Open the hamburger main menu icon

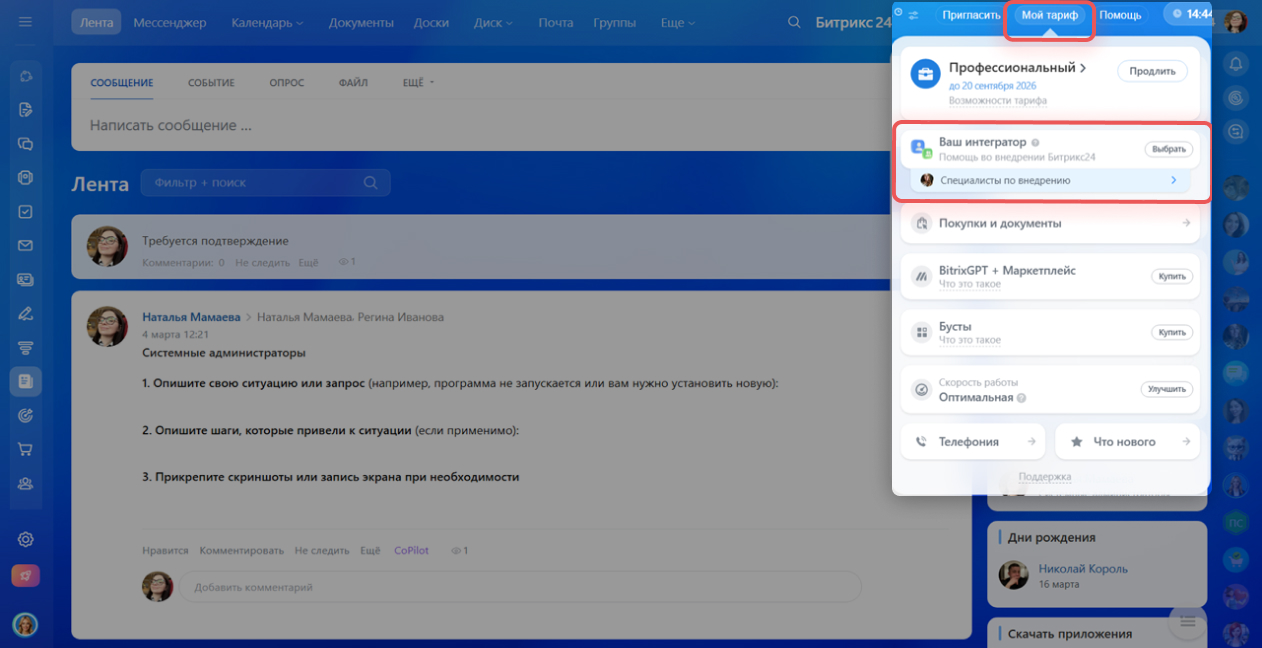click(26, 22)
